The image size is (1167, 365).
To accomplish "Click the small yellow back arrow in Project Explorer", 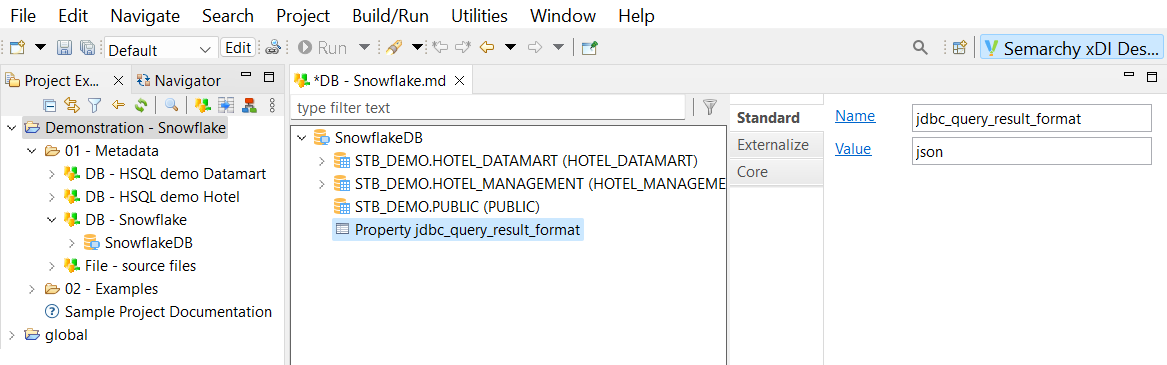I will [118, 105].
